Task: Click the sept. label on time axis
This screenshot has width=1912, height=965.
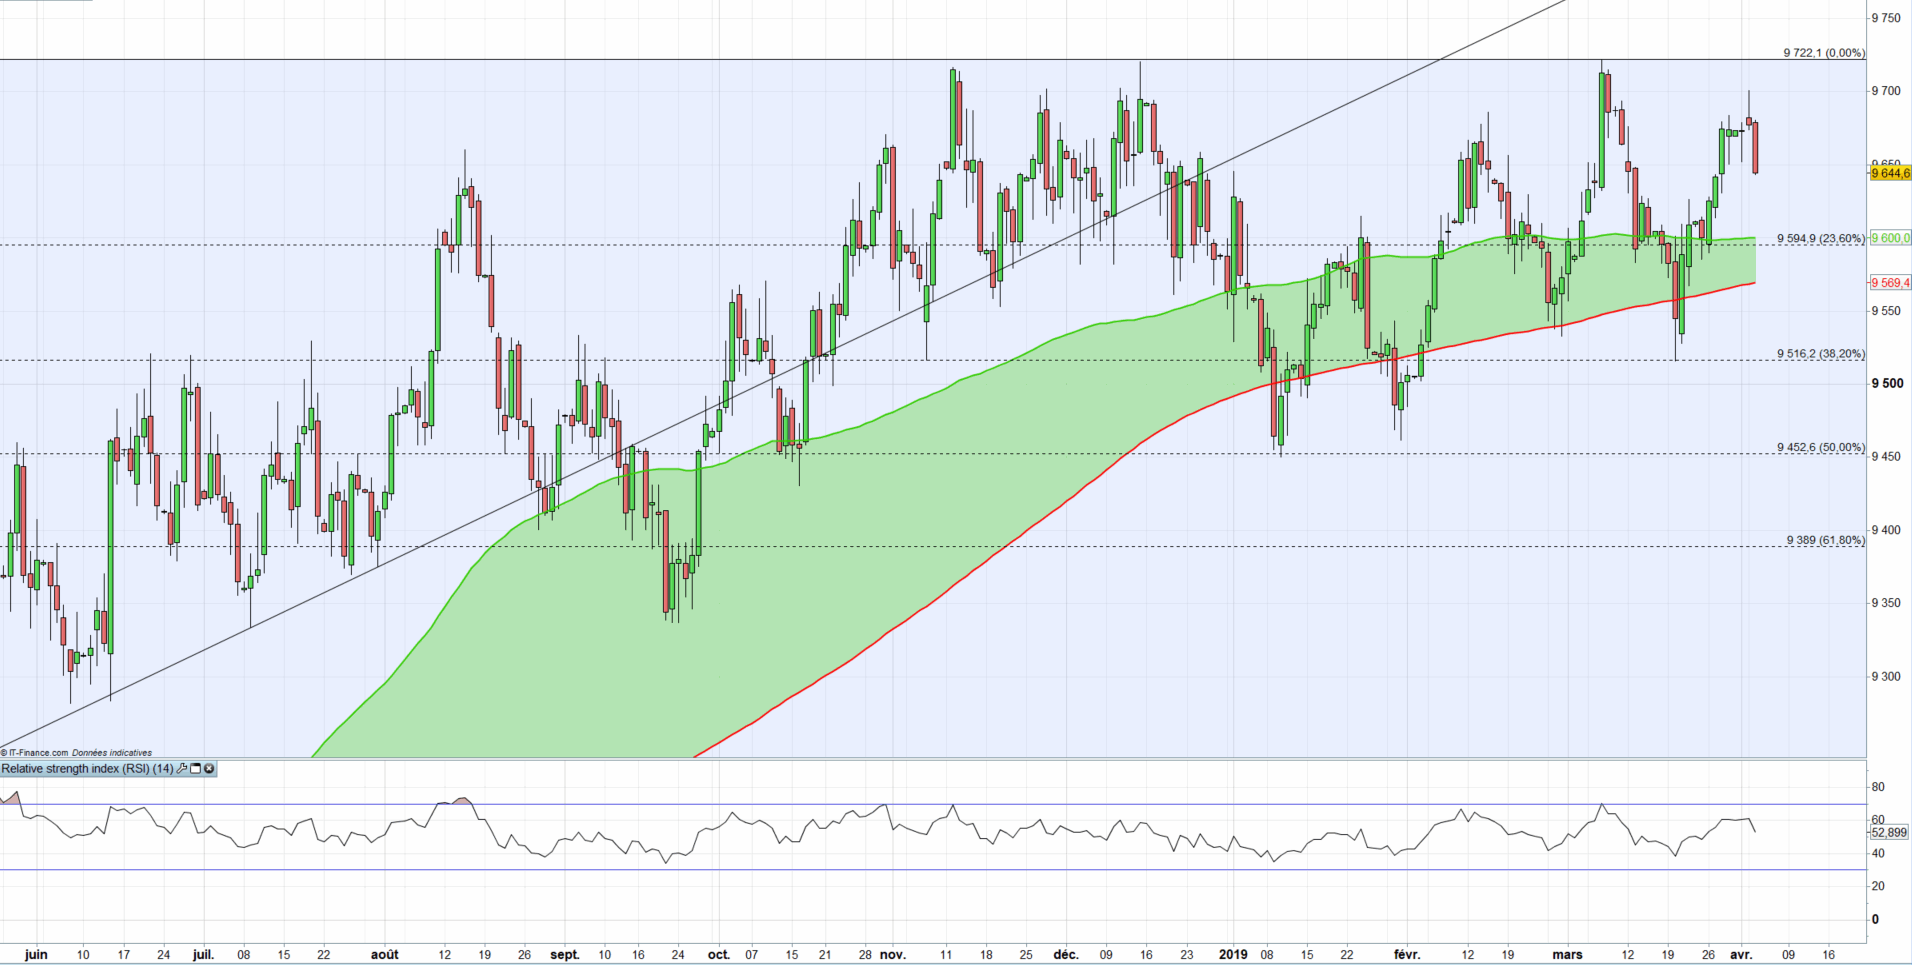Action: (x=565, y=954)
